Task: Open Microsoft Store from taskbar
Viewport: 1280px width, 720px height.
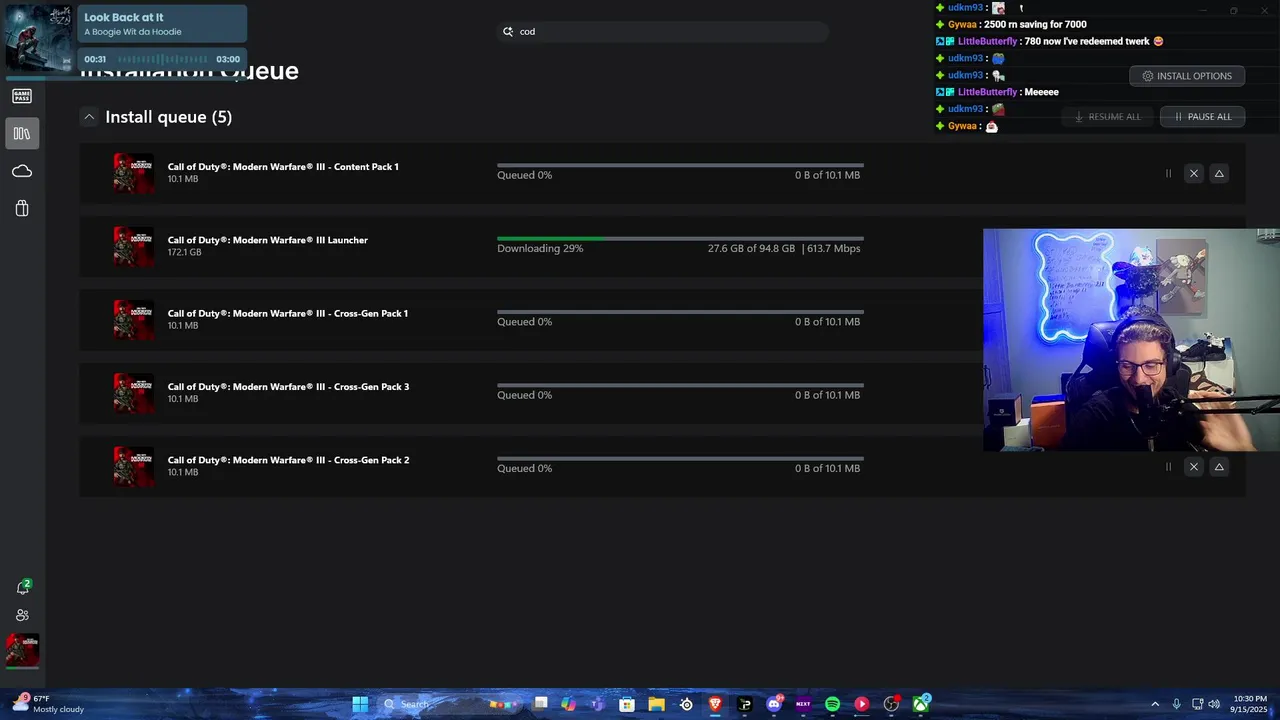Action: 627,704
